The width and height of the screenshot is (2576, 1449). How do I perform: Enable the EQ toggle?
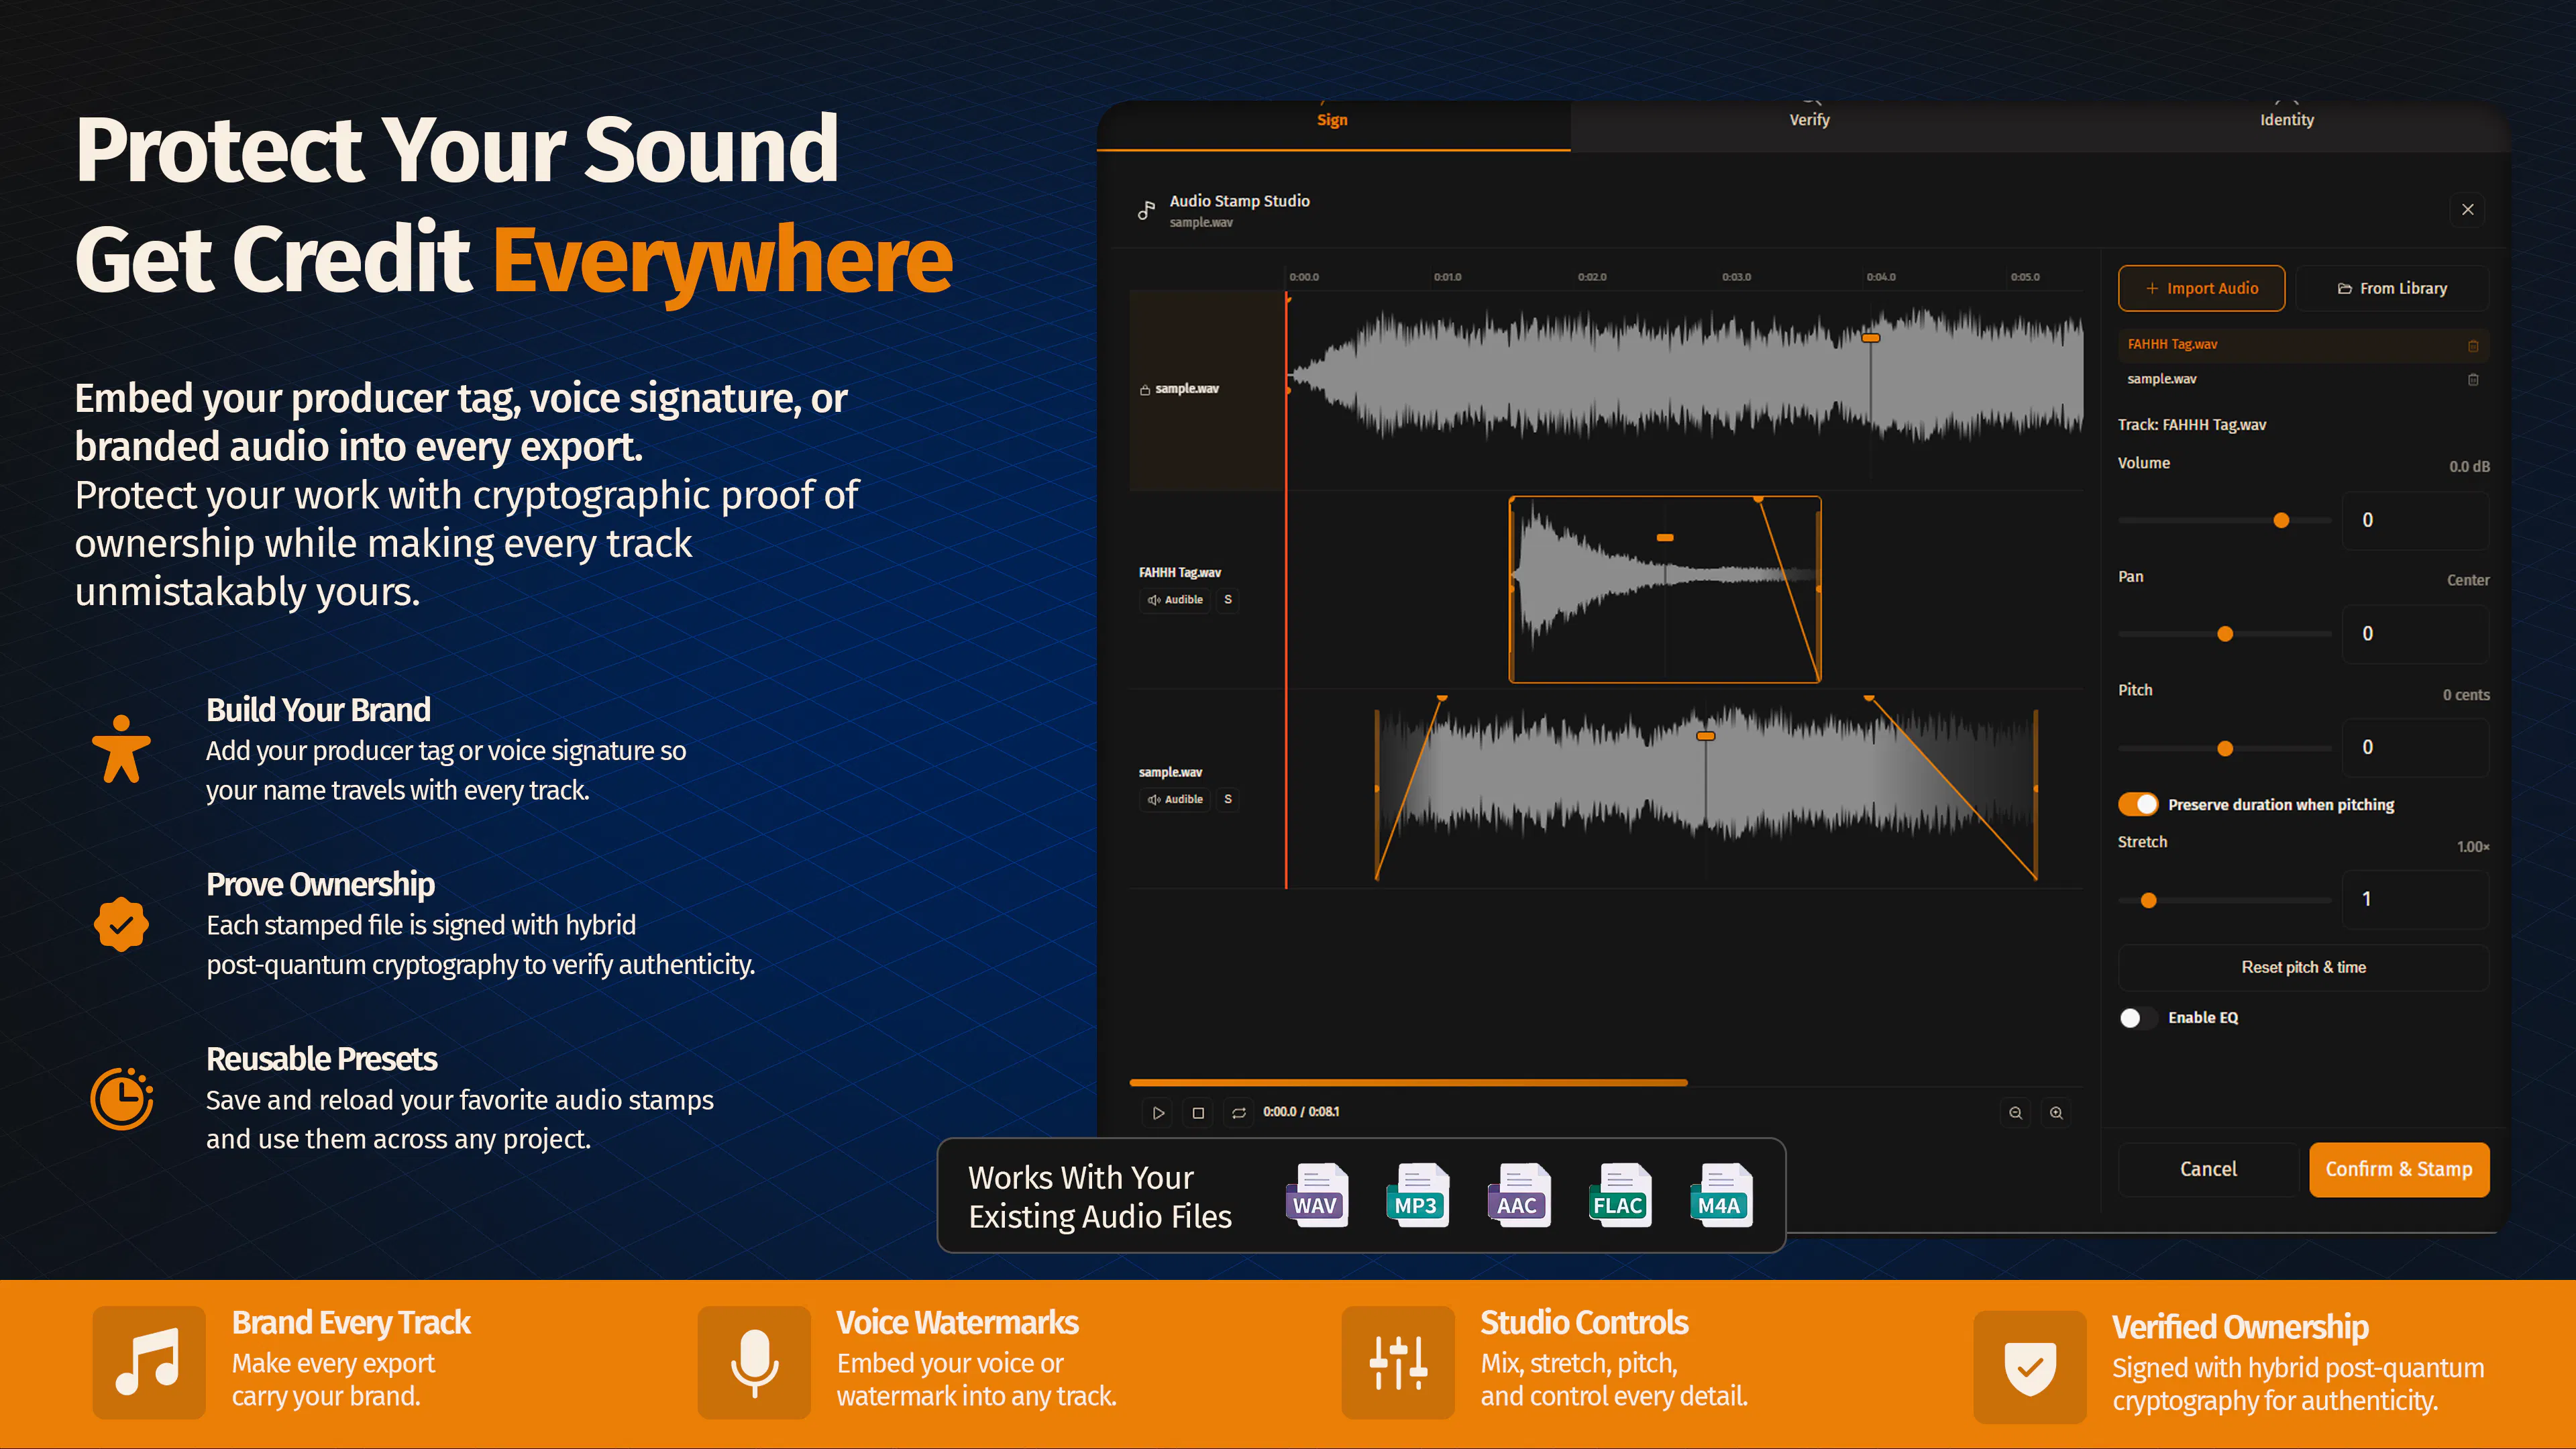2138,1017
